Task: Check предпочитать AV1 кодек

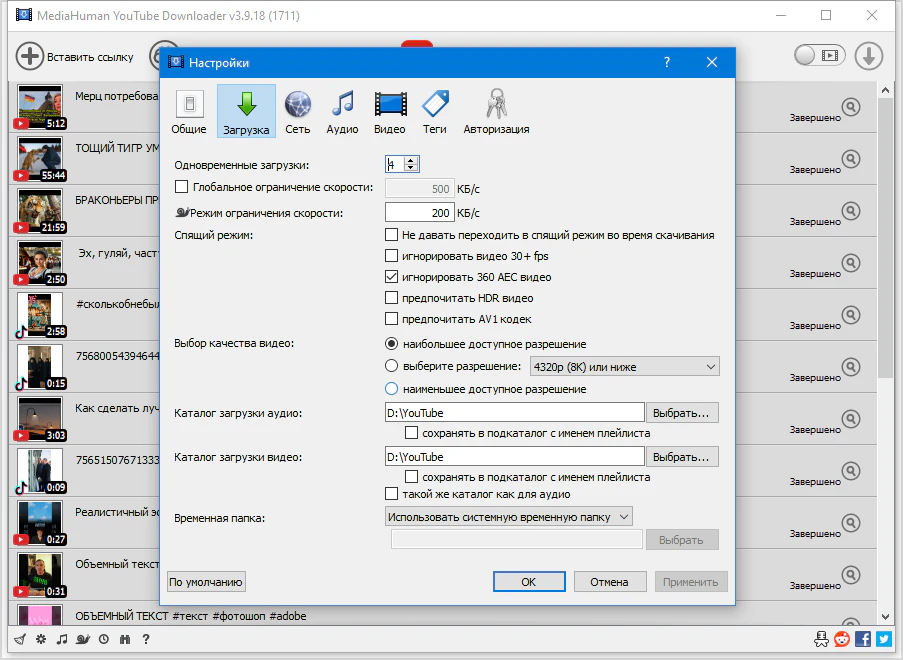Action: (x=392, y=318)
